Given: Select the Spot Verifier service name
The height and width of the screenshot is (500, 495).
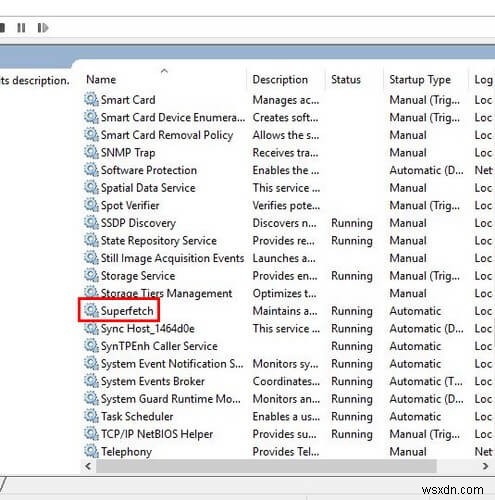Looking at the screenshot, I should click(x=130, y=206).
